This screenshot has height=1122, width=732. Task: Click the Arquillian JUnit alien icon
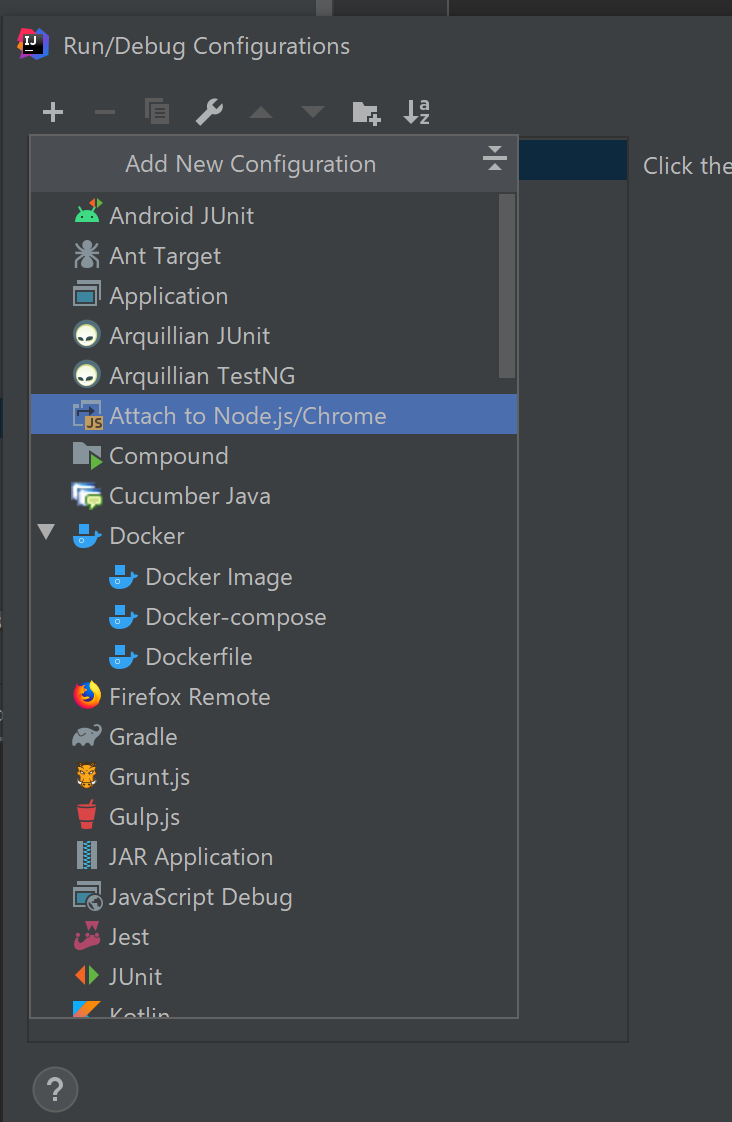coord(87,334)
